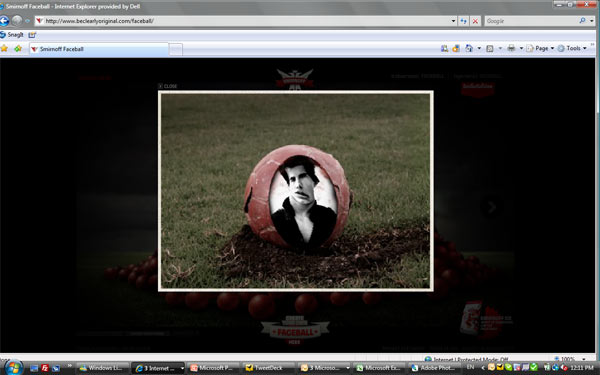Click the Smirnoff Ice bottle graphic
The height and width of the screenshot is (375, 600).
point(471,318)
